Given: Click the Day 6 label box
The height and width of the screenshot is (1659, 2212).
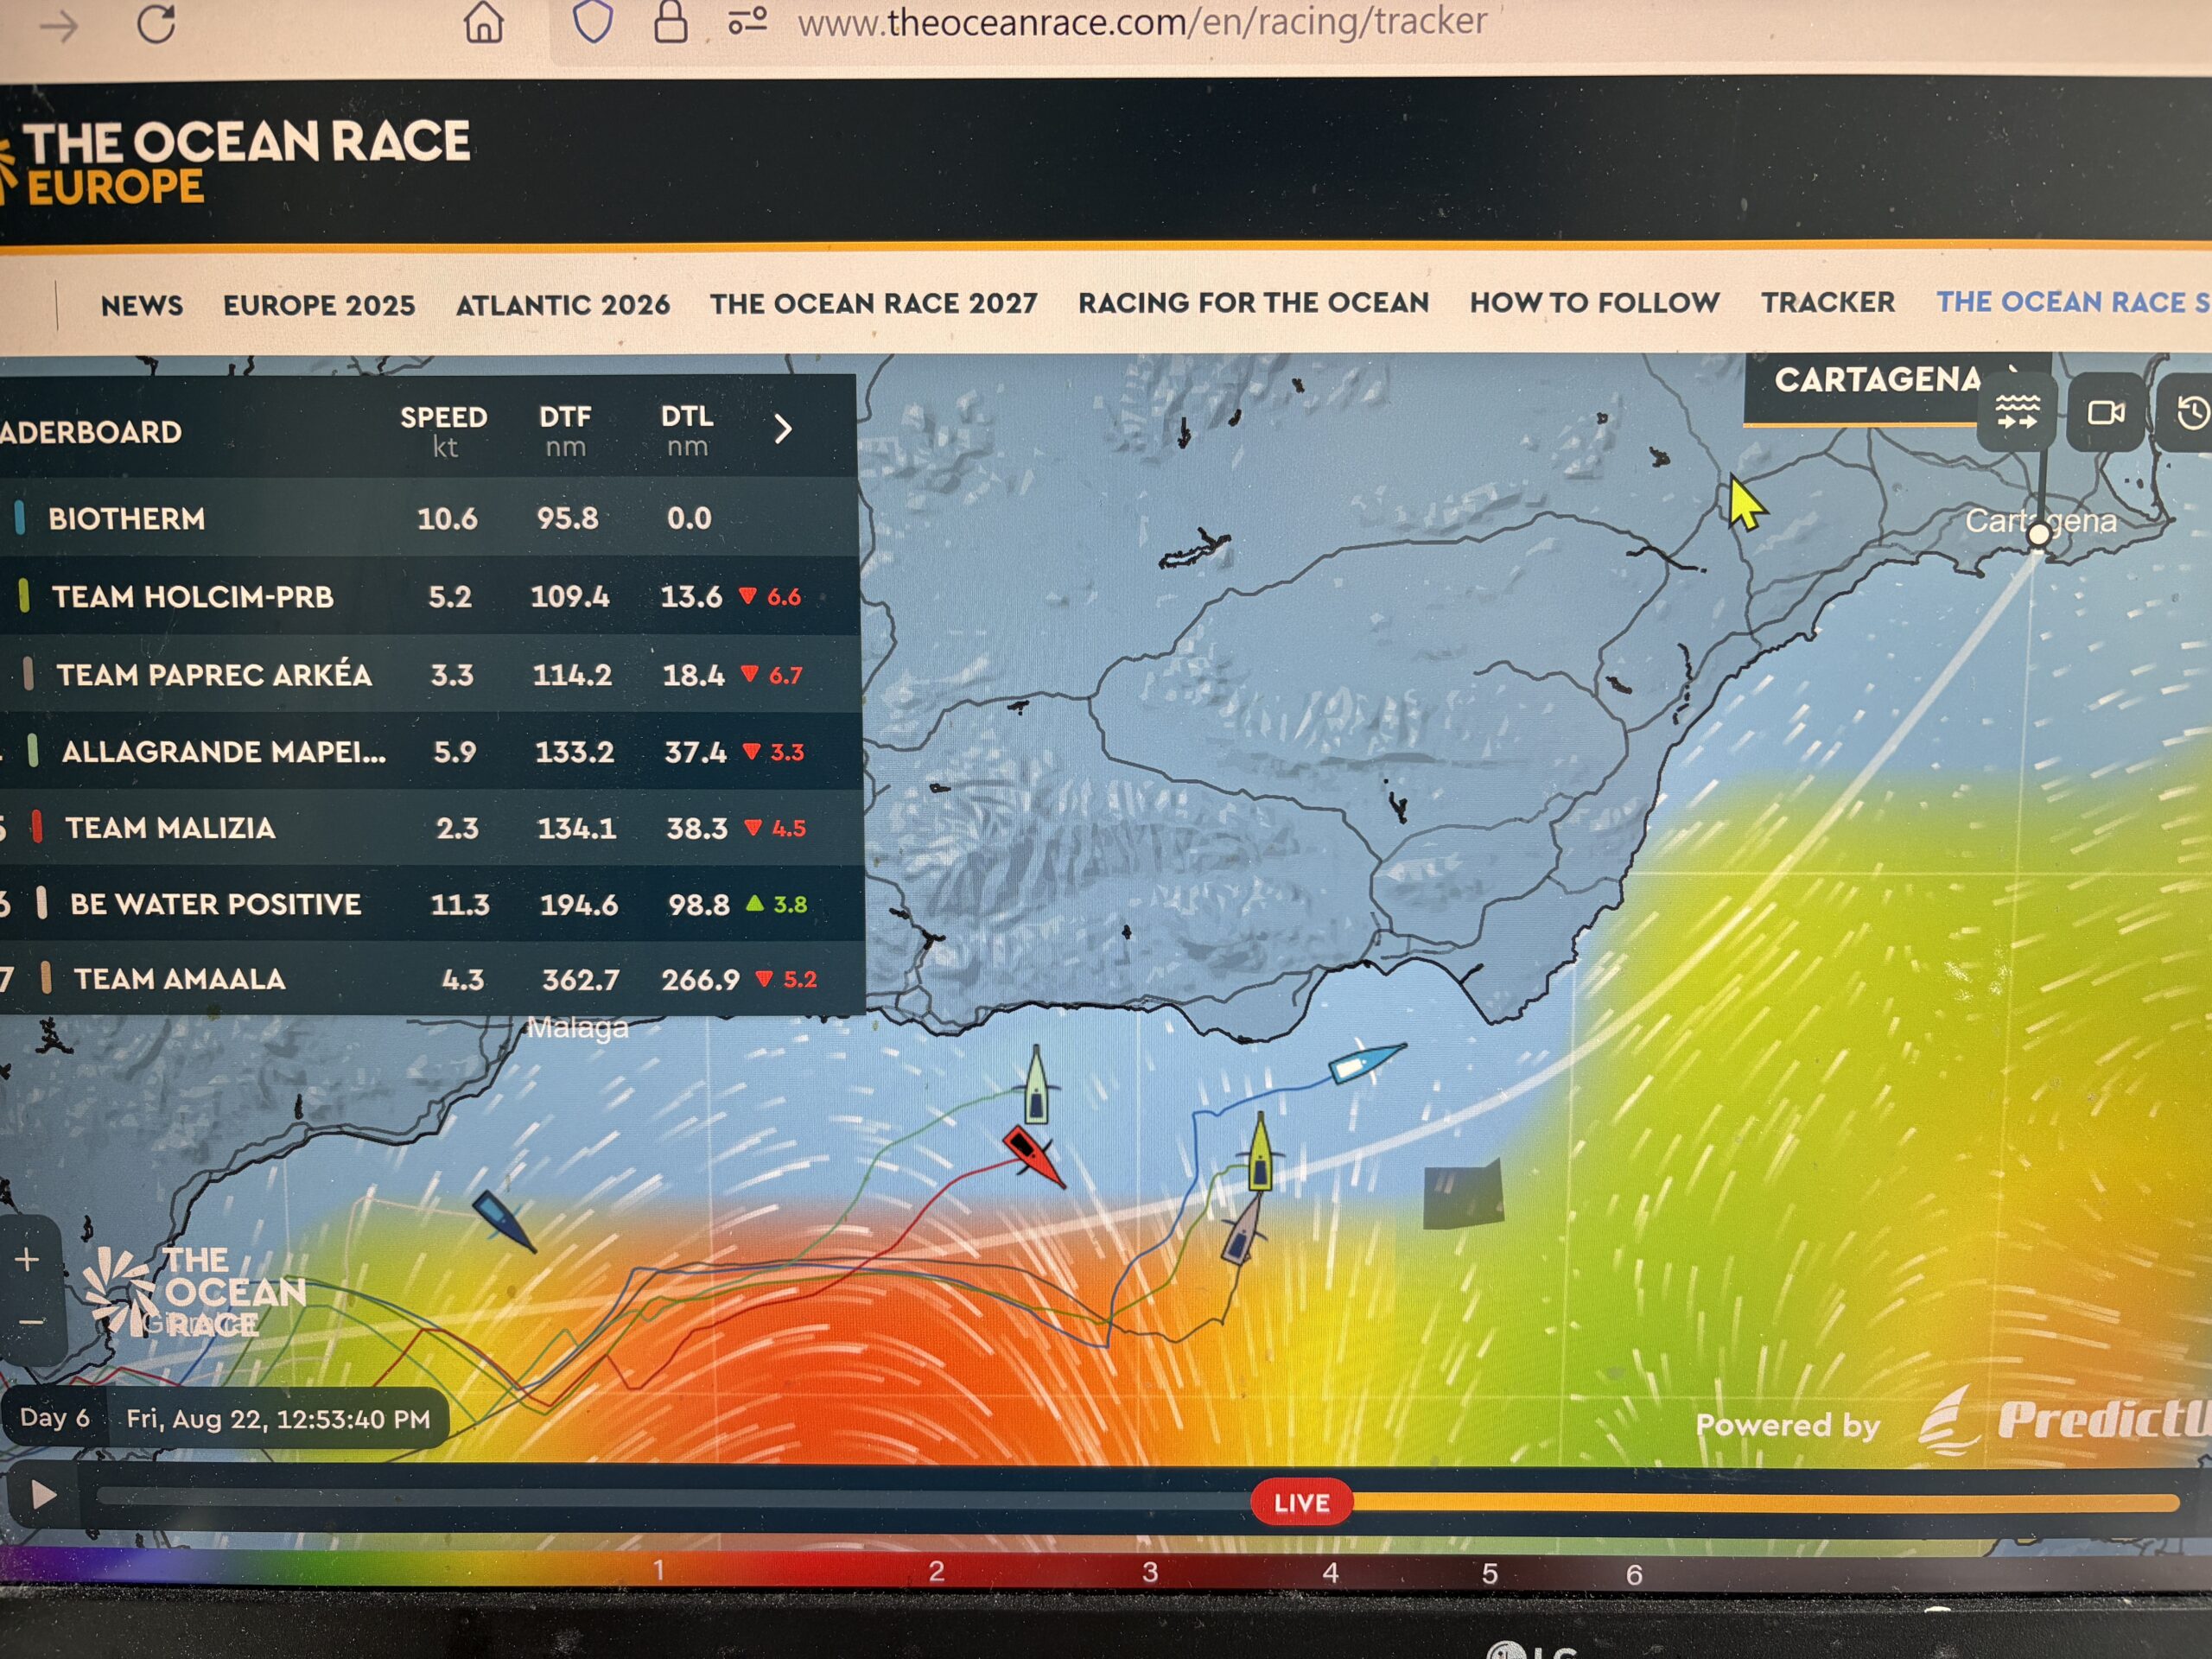Looking at the screenshot, I should tap(55, 1417).
